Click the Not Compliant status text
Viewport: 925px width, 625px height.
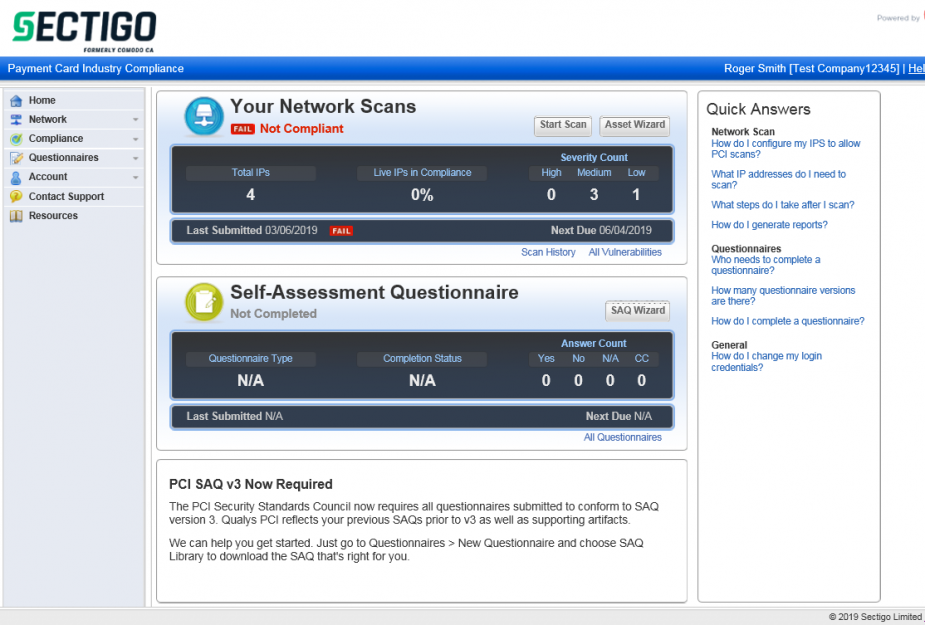click(301, 129)
